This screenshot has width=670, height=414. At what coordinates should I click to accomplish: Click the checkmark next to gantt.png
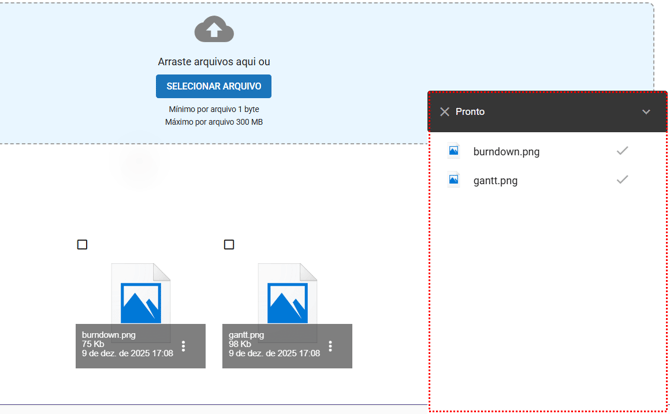[622, 180]
